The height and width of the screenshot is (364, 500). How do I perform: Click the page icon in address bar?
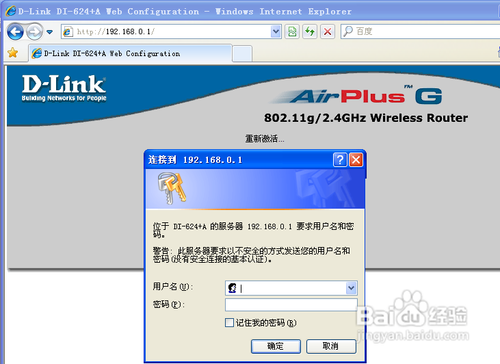point(68,32)
